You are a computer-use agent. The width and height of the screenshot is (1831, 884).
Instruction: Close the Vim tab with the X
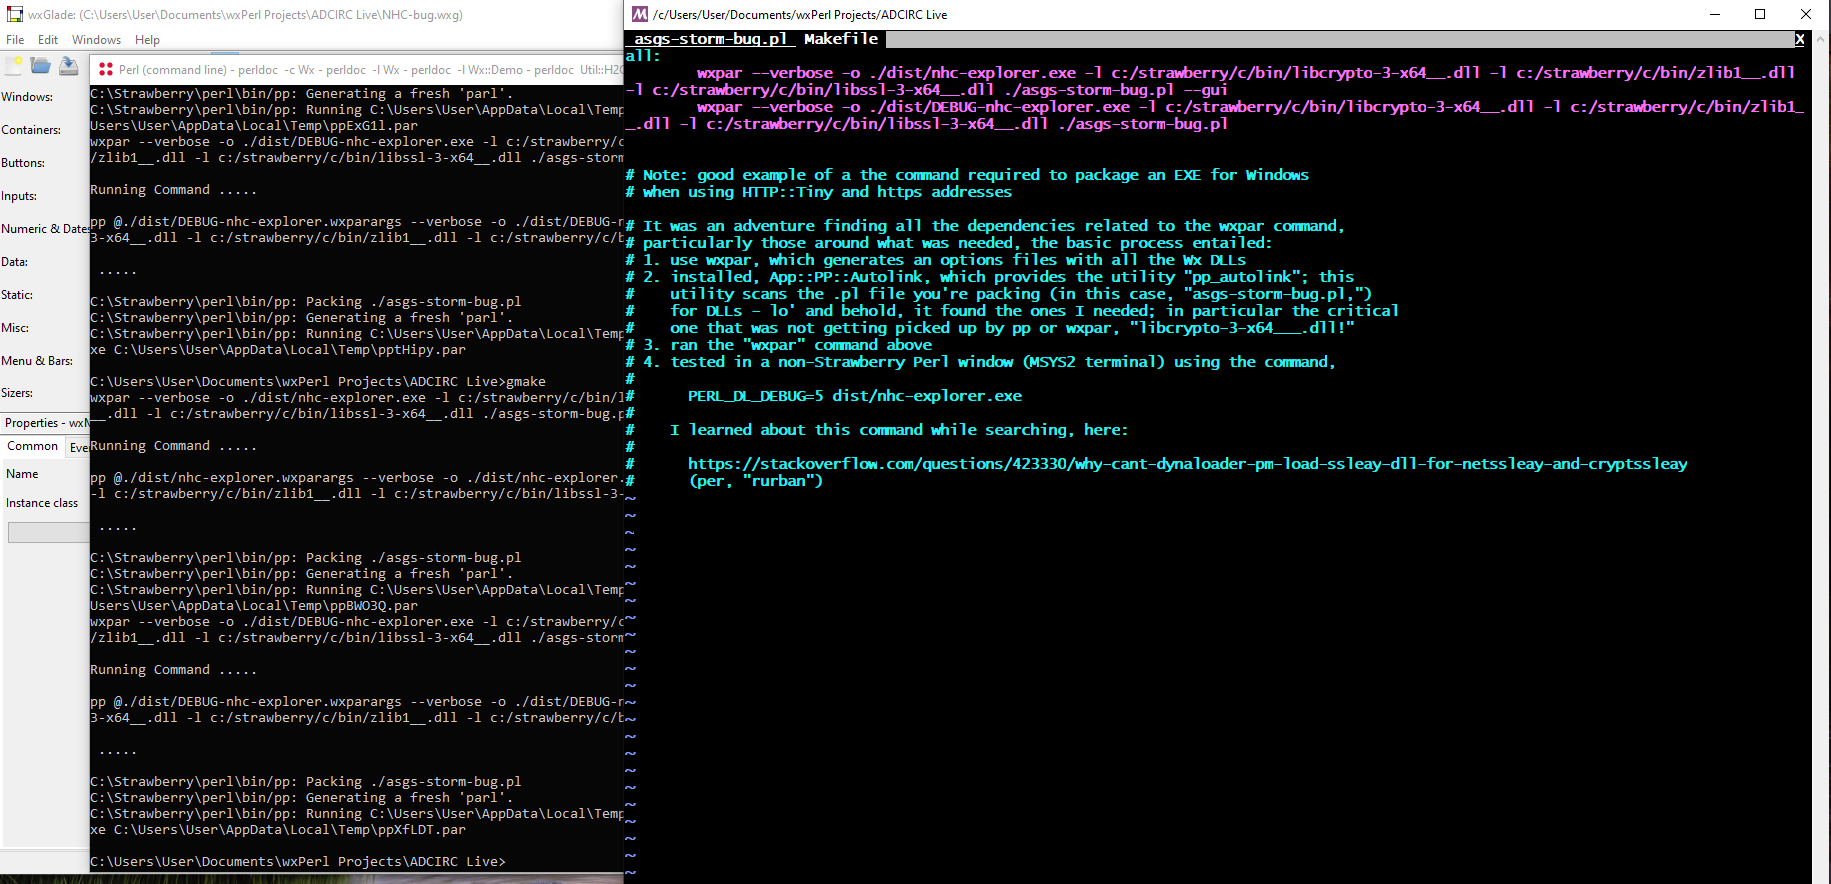tap(1799, 39)
